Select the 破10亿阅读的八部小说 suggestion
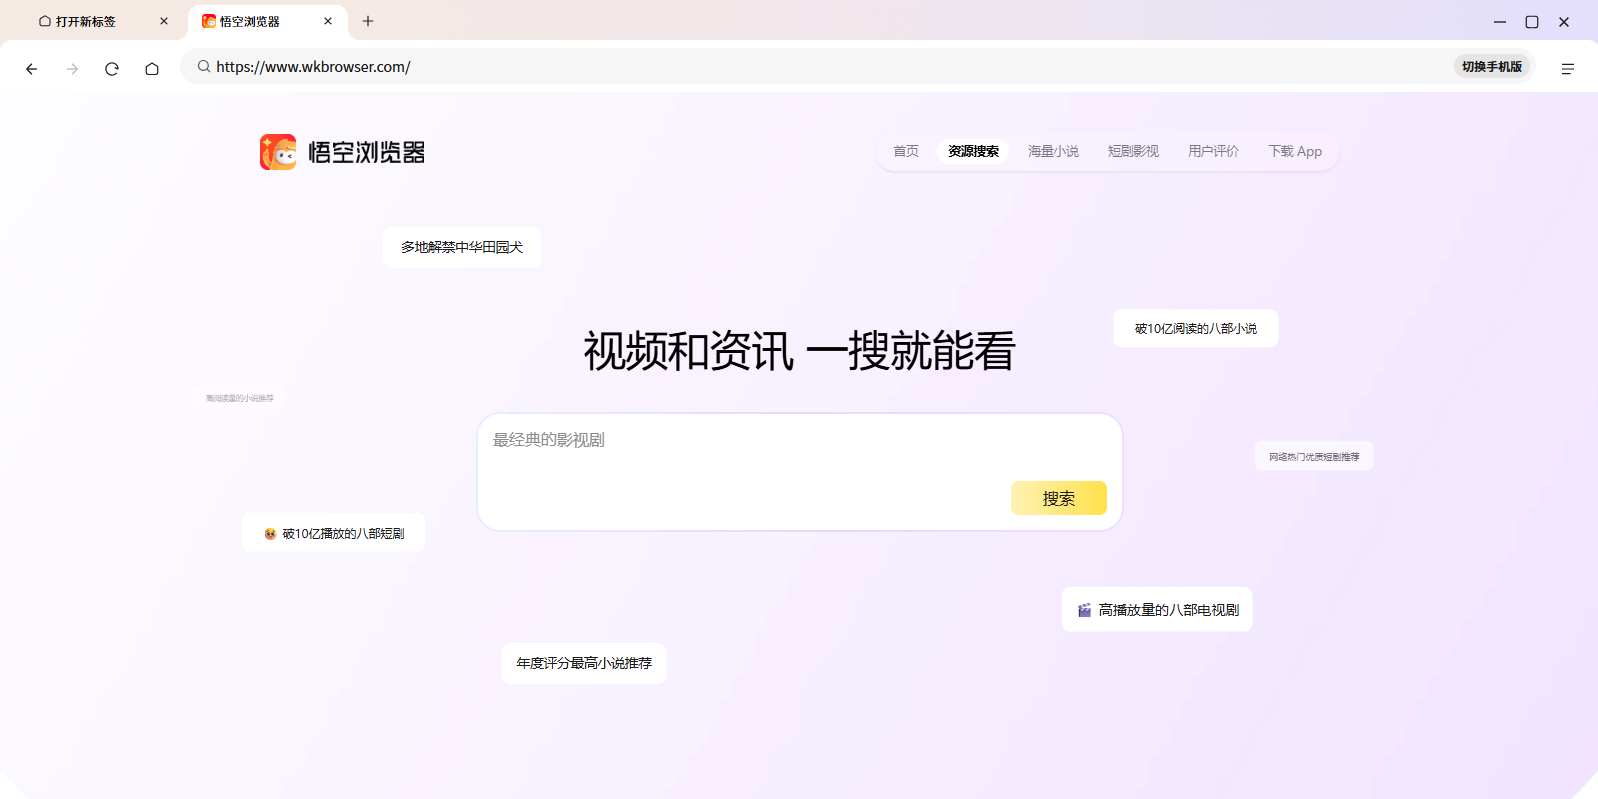This screenshot has height=799, width=1598. [1196, 328]
